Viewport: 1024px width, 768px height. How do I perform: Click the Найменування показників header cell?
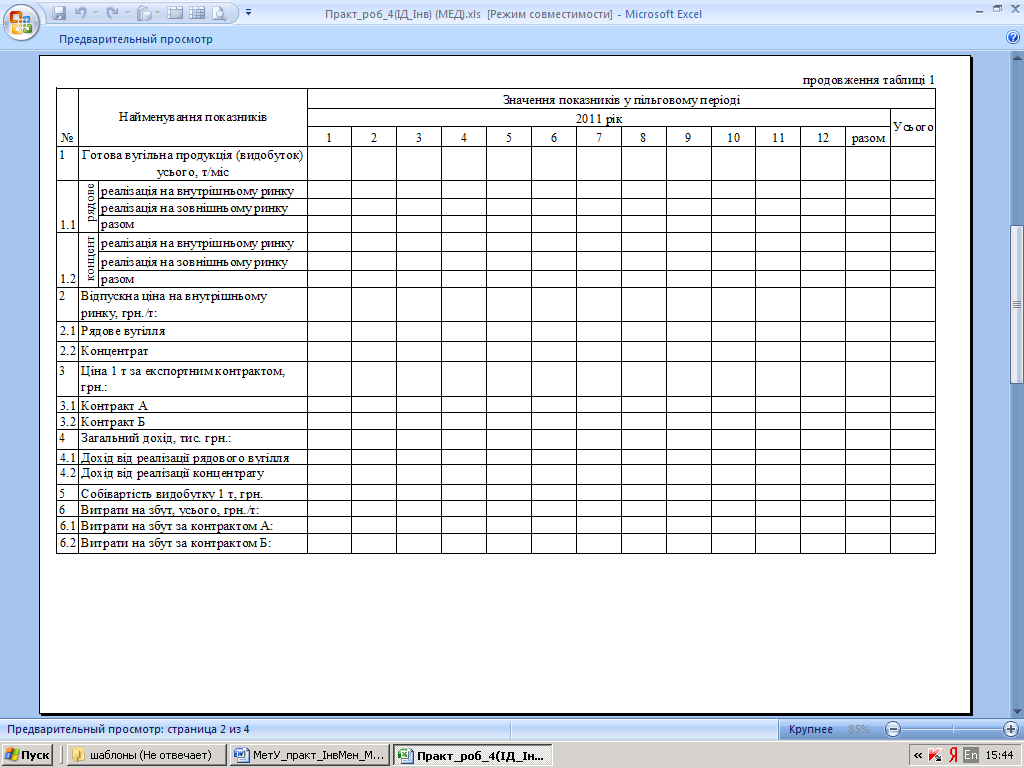[193, 117]
